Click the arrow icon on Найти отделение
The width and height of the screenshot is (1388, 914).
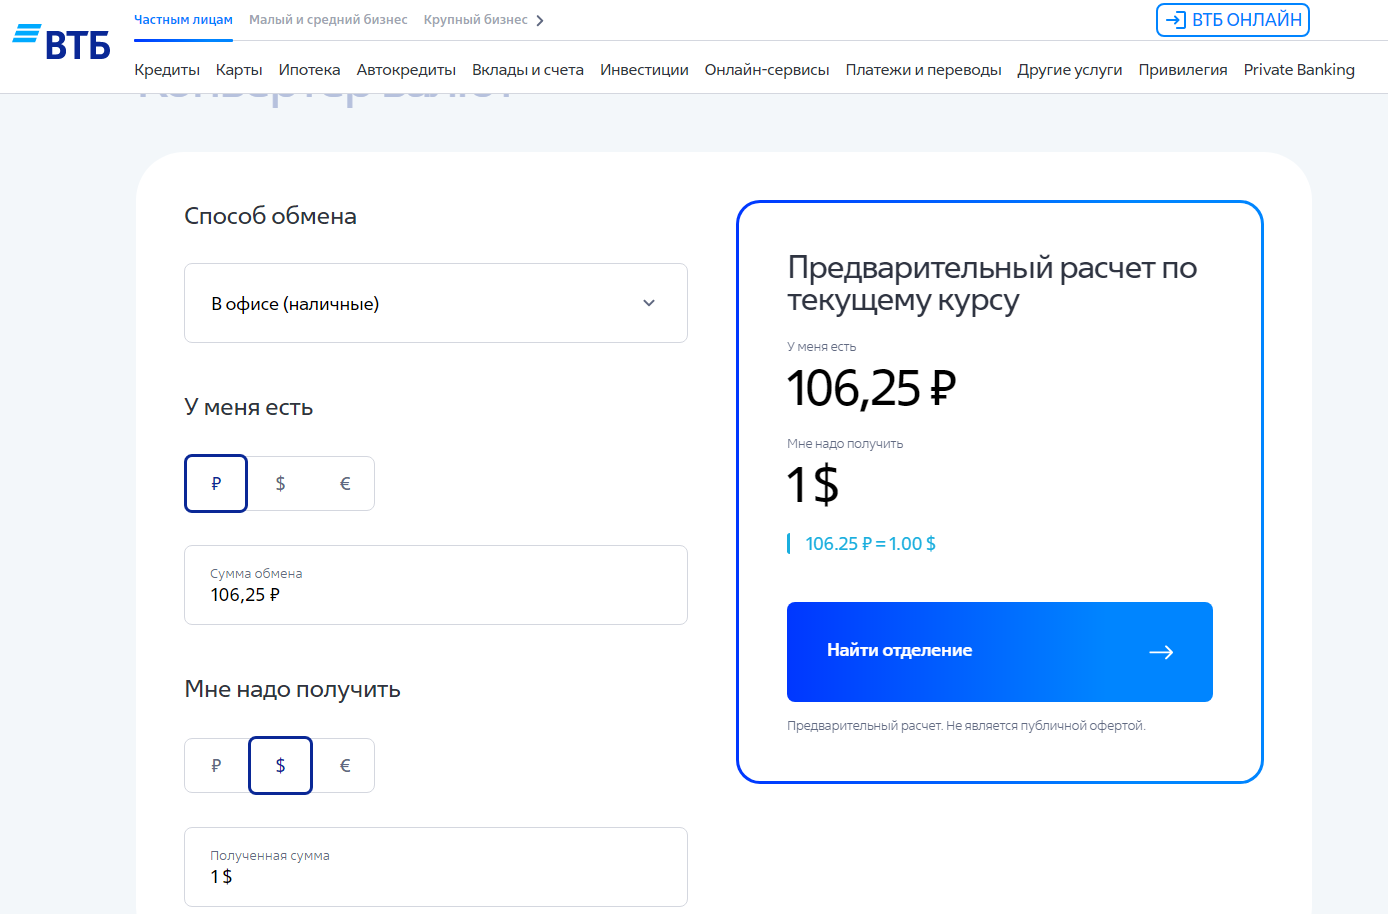pos(1161,652)
